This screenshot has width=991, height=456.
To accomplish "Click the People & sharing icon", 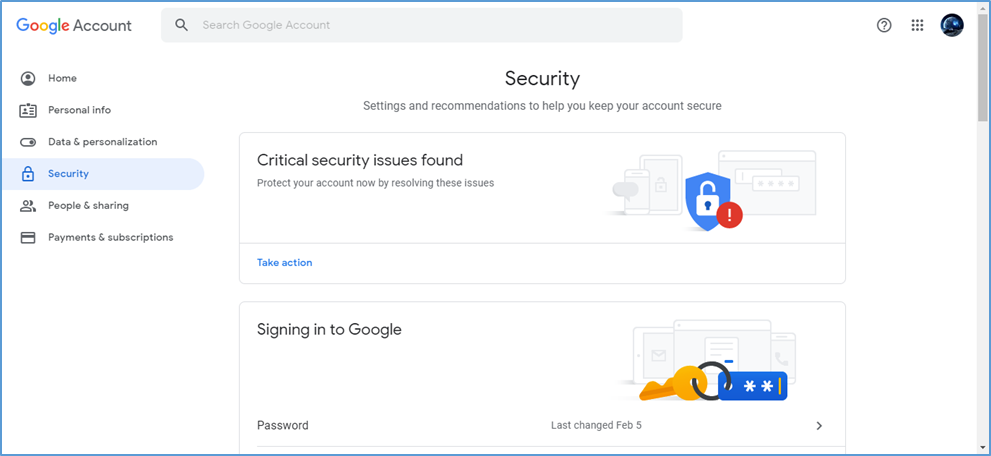I will [28, 206].
